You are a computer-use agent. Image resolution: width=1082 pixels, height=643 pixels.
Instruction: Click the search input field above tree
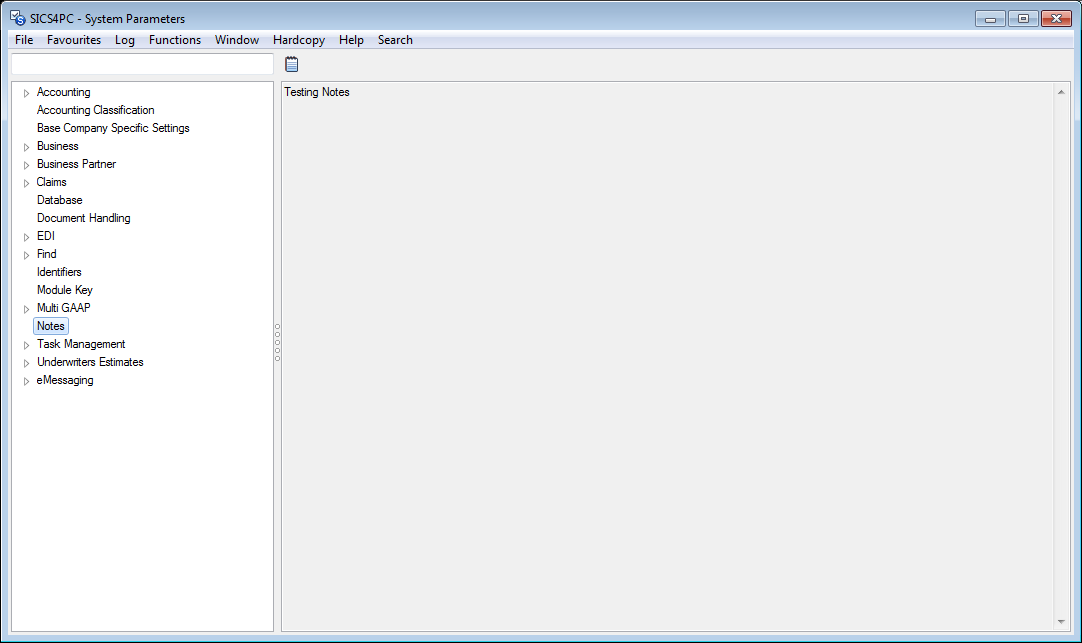(141, 64)
